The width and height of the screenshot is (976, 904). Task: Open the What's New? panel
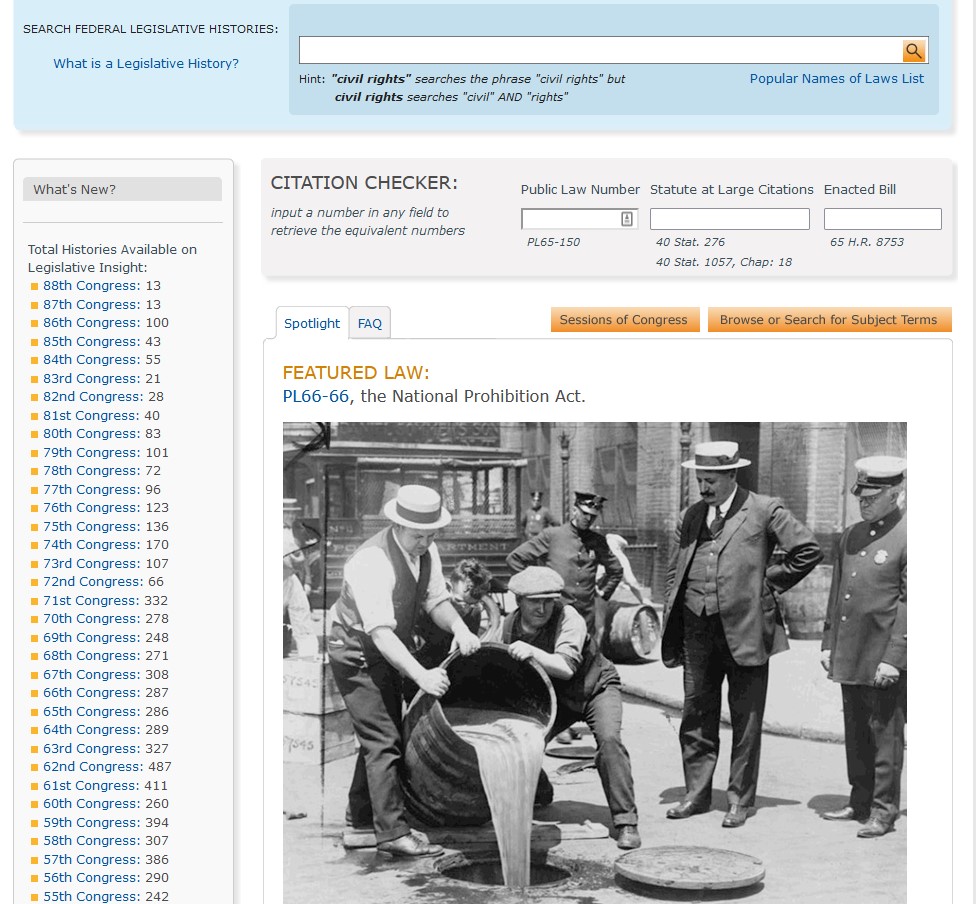coord(122,190)
